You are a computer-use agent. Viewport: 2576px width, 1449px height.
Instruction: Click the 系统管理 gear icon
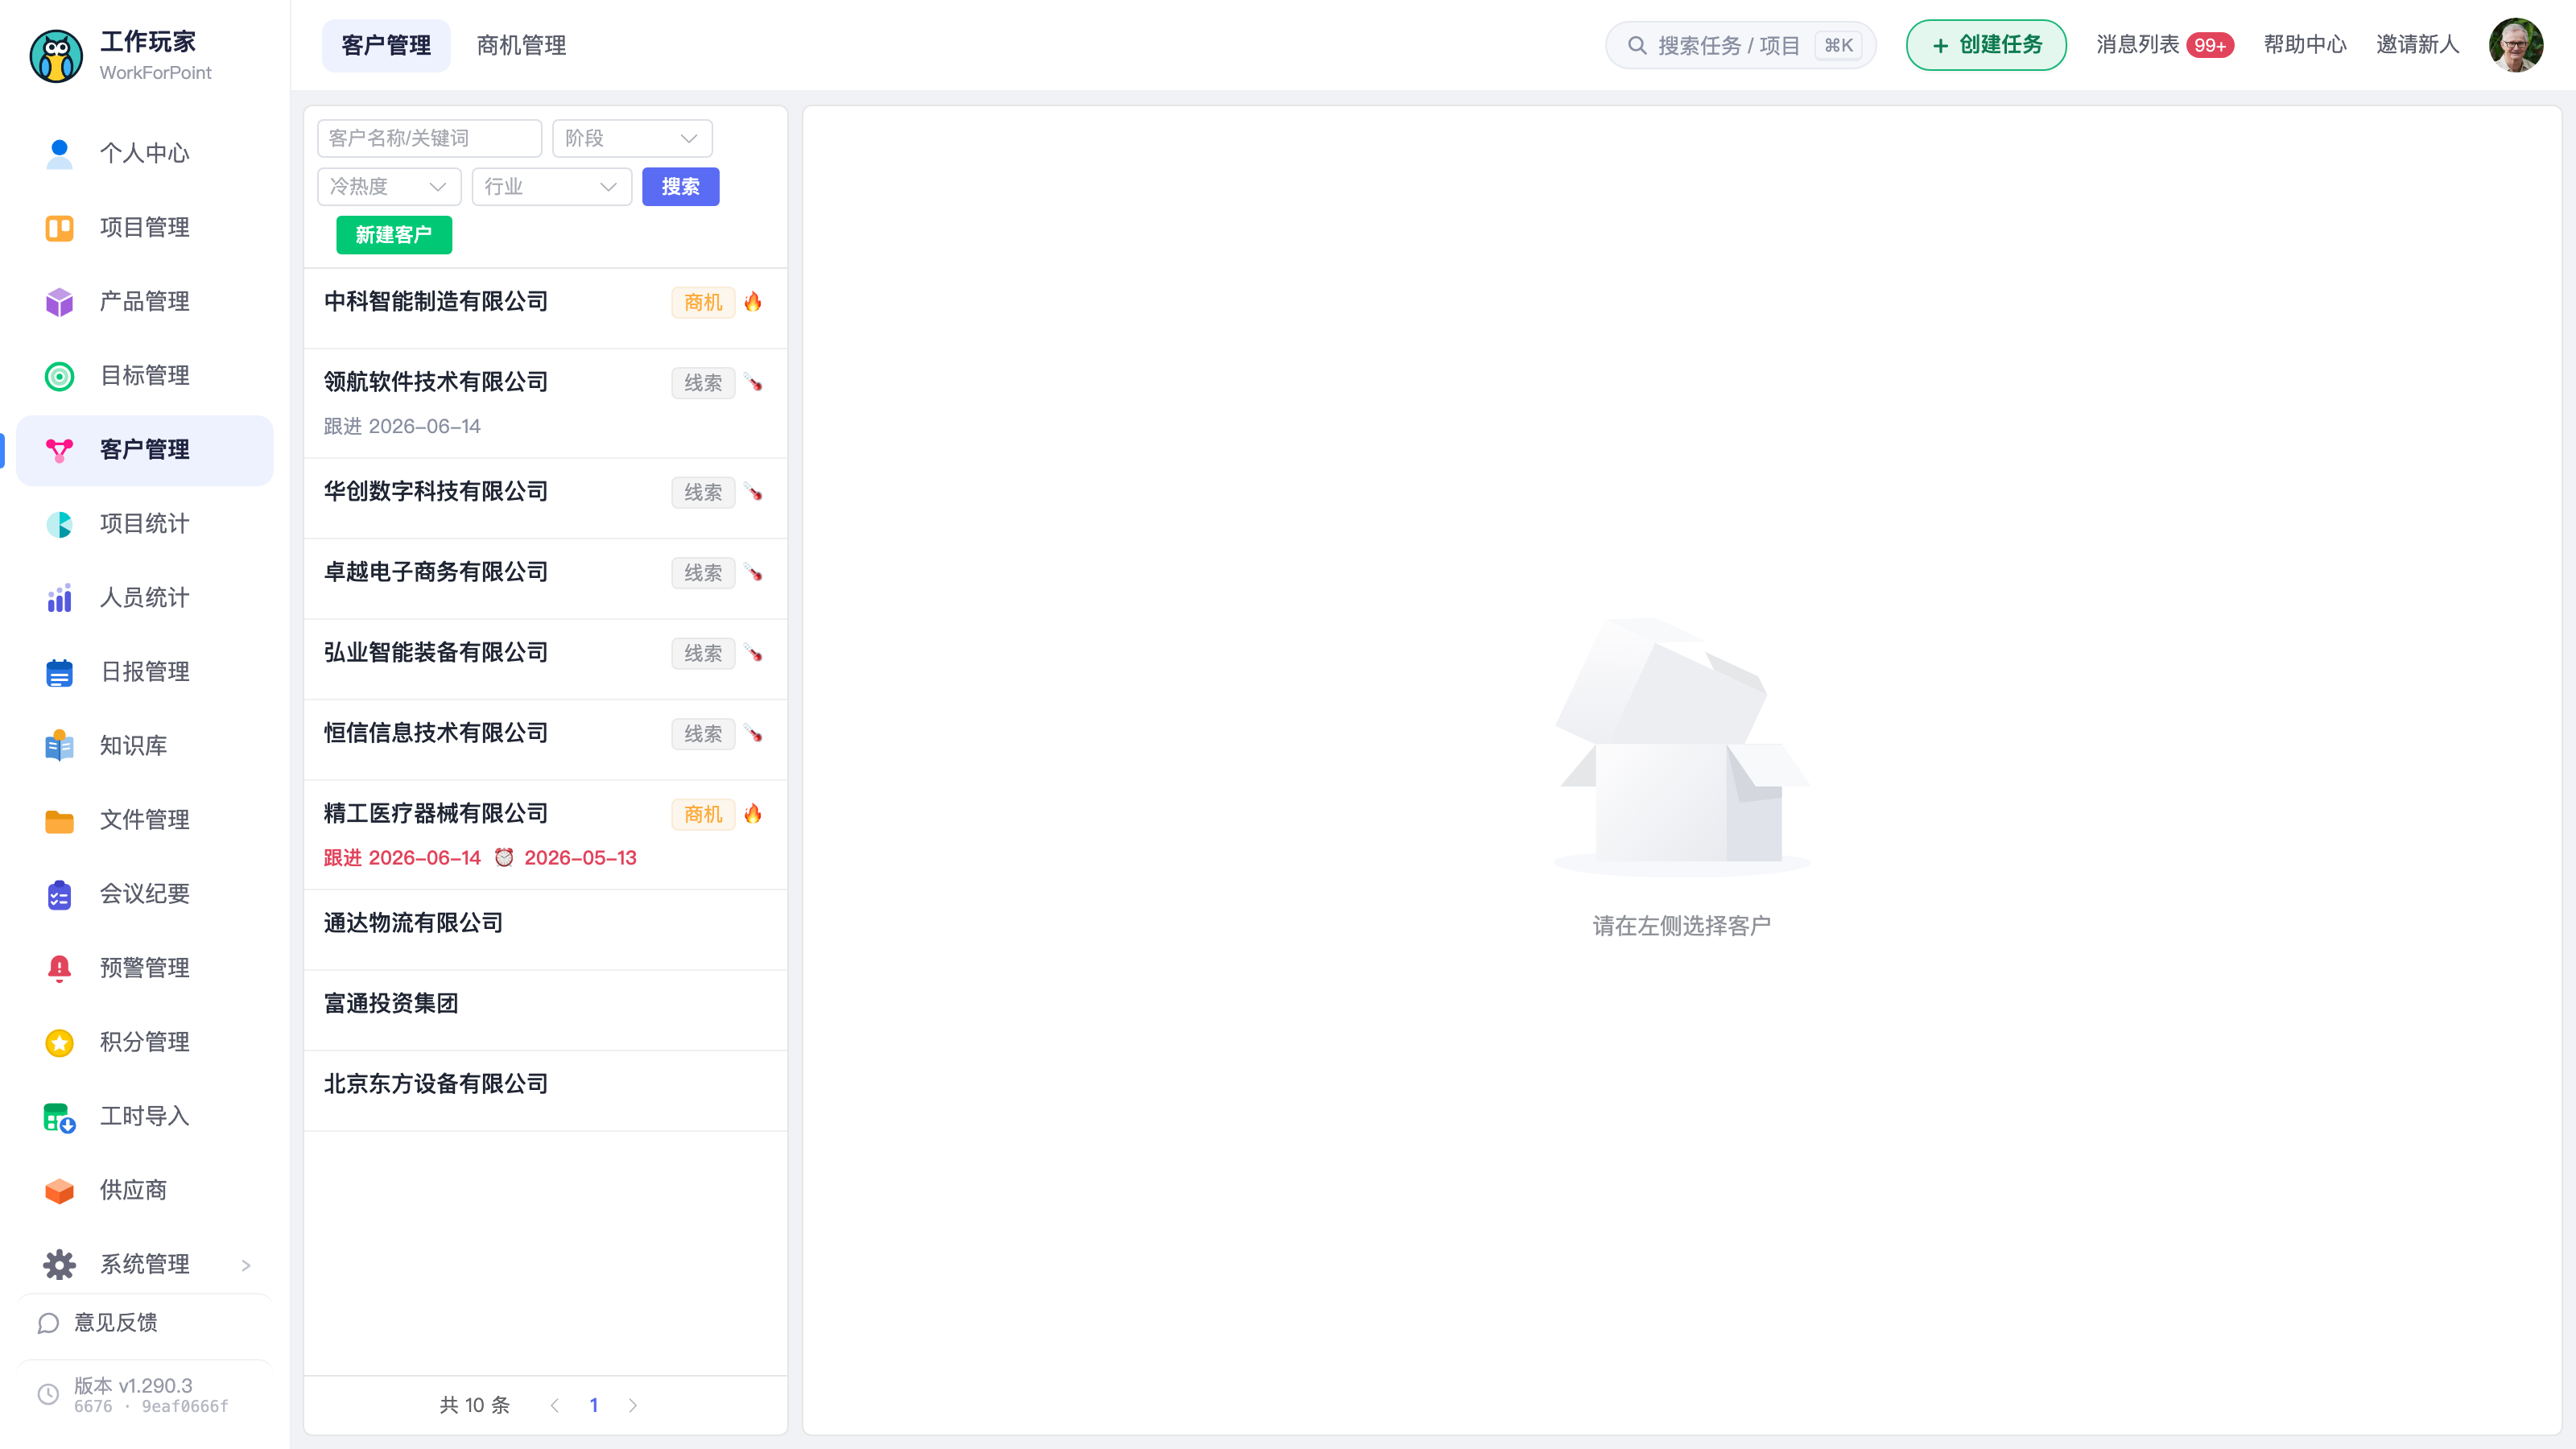(59, 1264)
